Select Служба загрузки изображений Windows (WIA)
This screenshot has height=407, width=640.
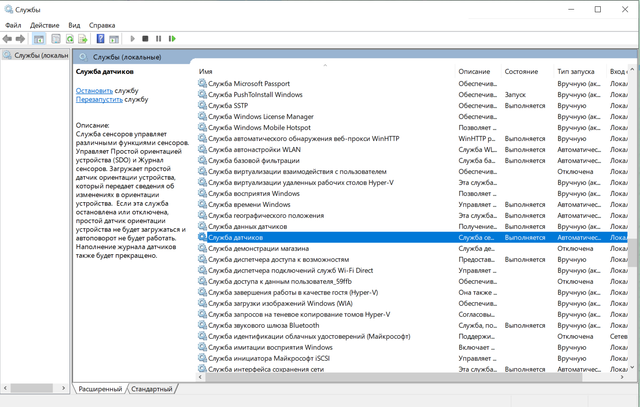point(412,303)
